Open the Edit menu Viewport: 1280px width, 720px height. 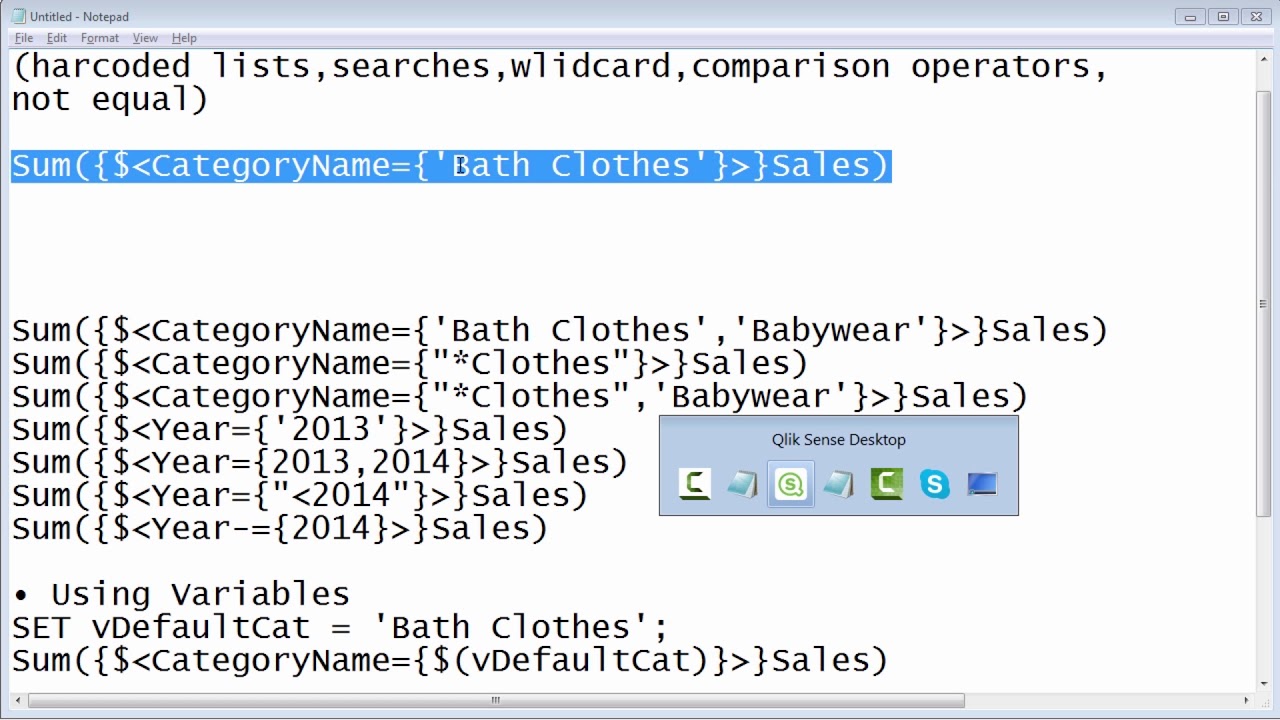57,38
